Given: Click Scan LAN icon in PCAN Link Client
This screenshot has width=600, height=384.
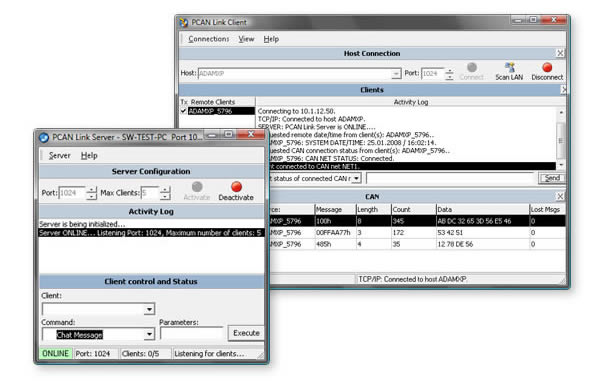Looking at the screenshot, I should pyautogui.click(x=510, y=68).
